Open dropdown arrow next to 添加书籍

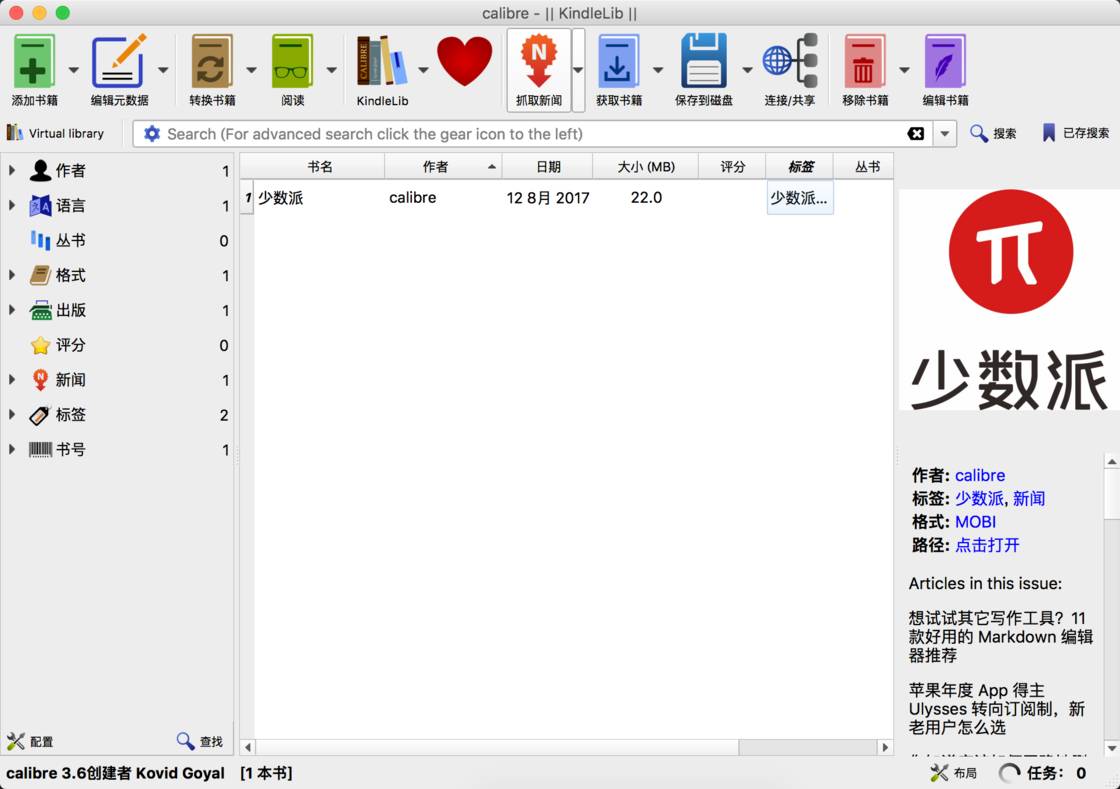coord(74,70)
